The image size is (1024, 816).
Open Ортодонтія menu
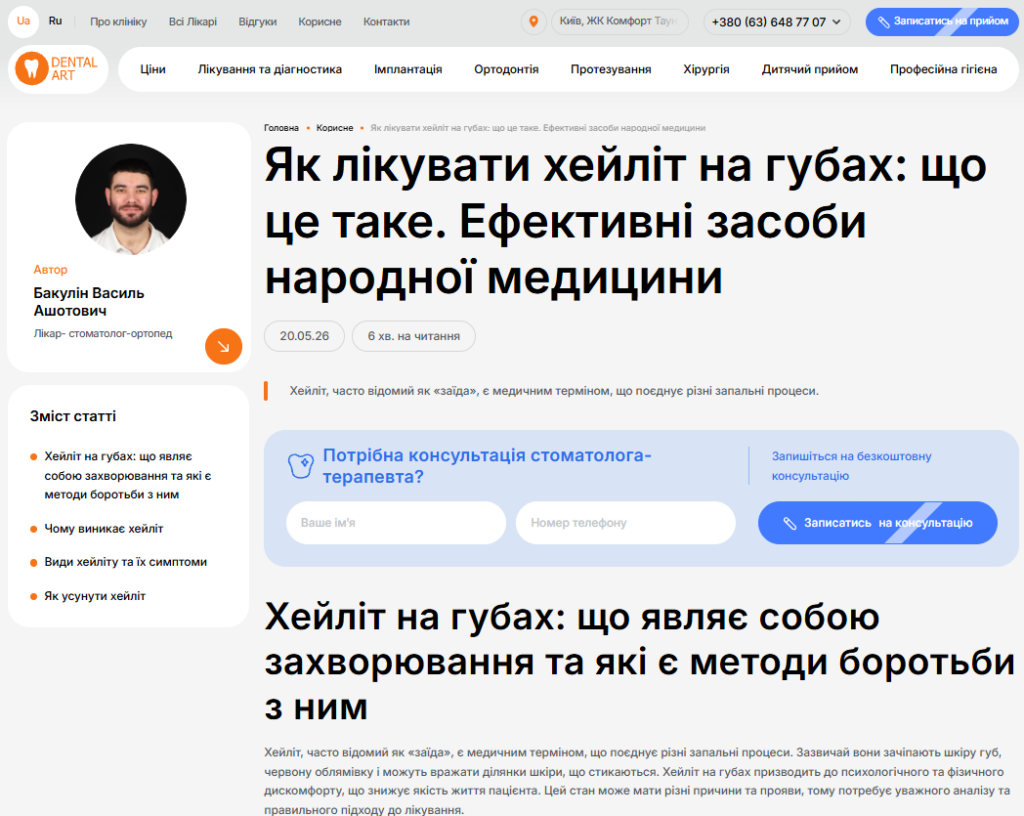506,69
